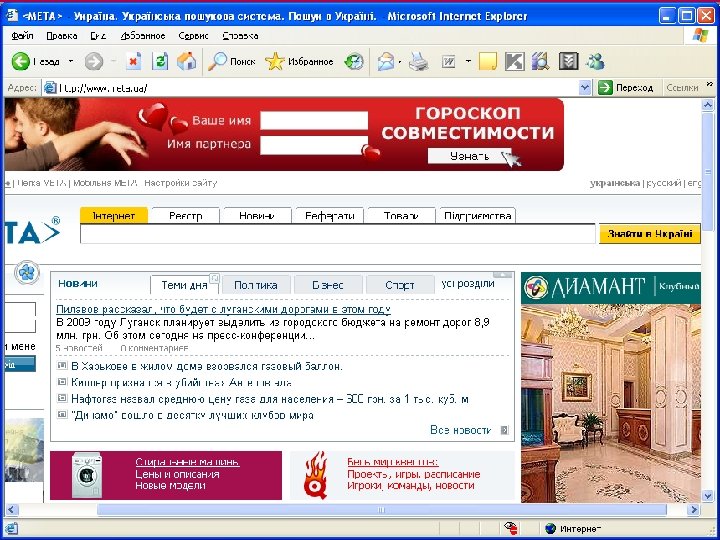Click the Research books toolbar icon

pyautogui.click(x=541, y=62)
